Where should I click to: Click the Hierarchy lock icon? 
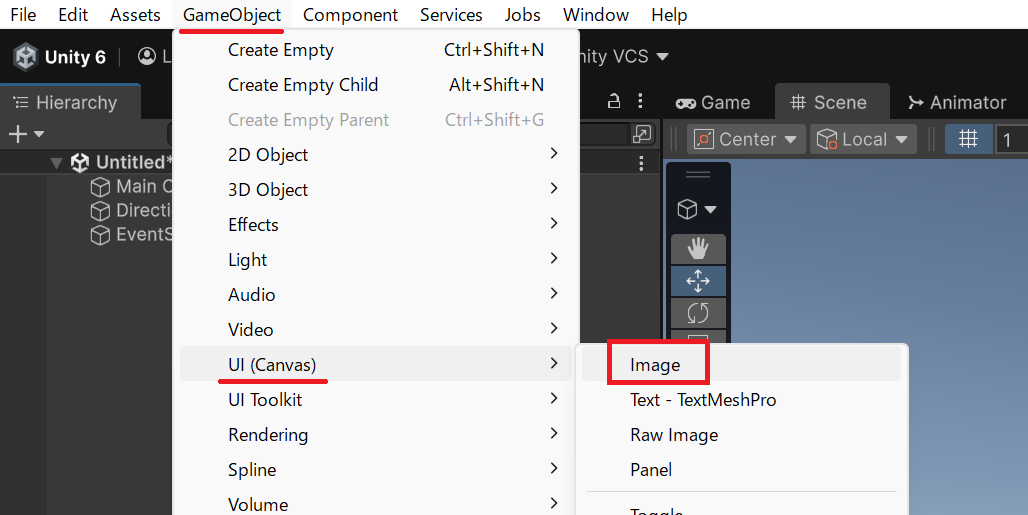click(614, 102)
